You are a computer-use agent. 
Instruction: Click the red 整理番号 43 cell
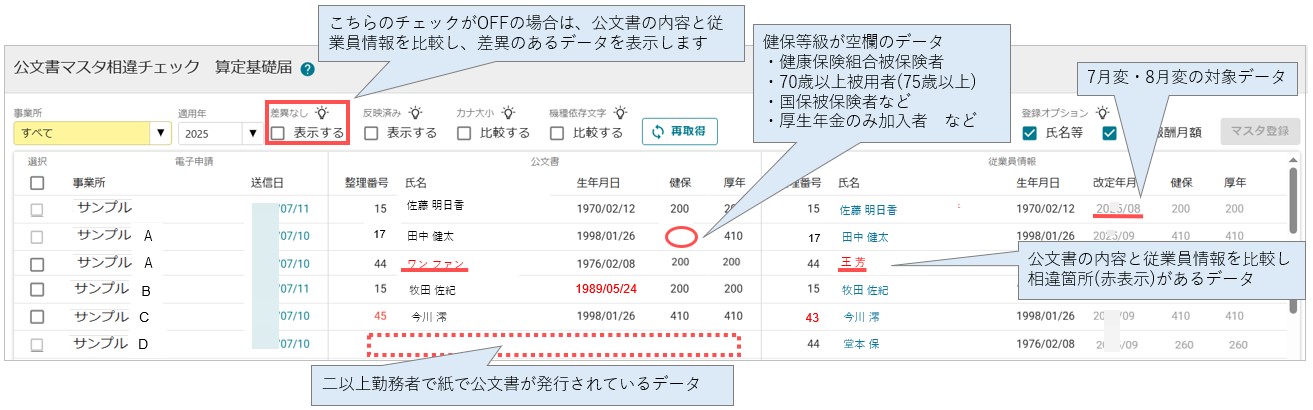(x=812, y=317)
